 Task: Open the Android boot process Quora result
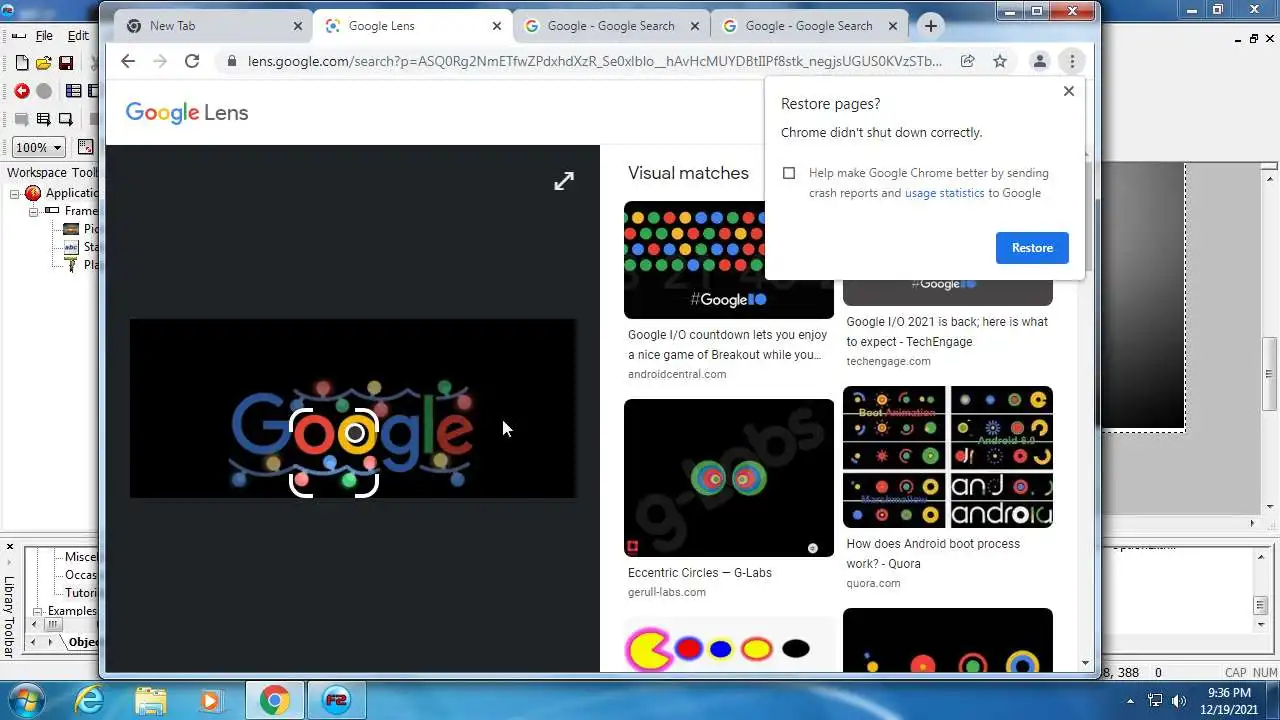pos(933,553)
